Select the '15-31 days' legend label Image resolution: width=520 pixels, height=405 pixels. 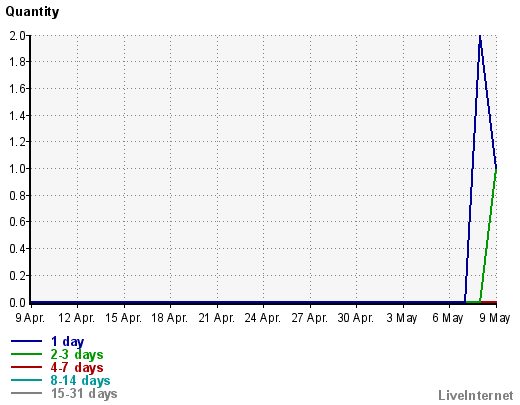coord(84,393)
